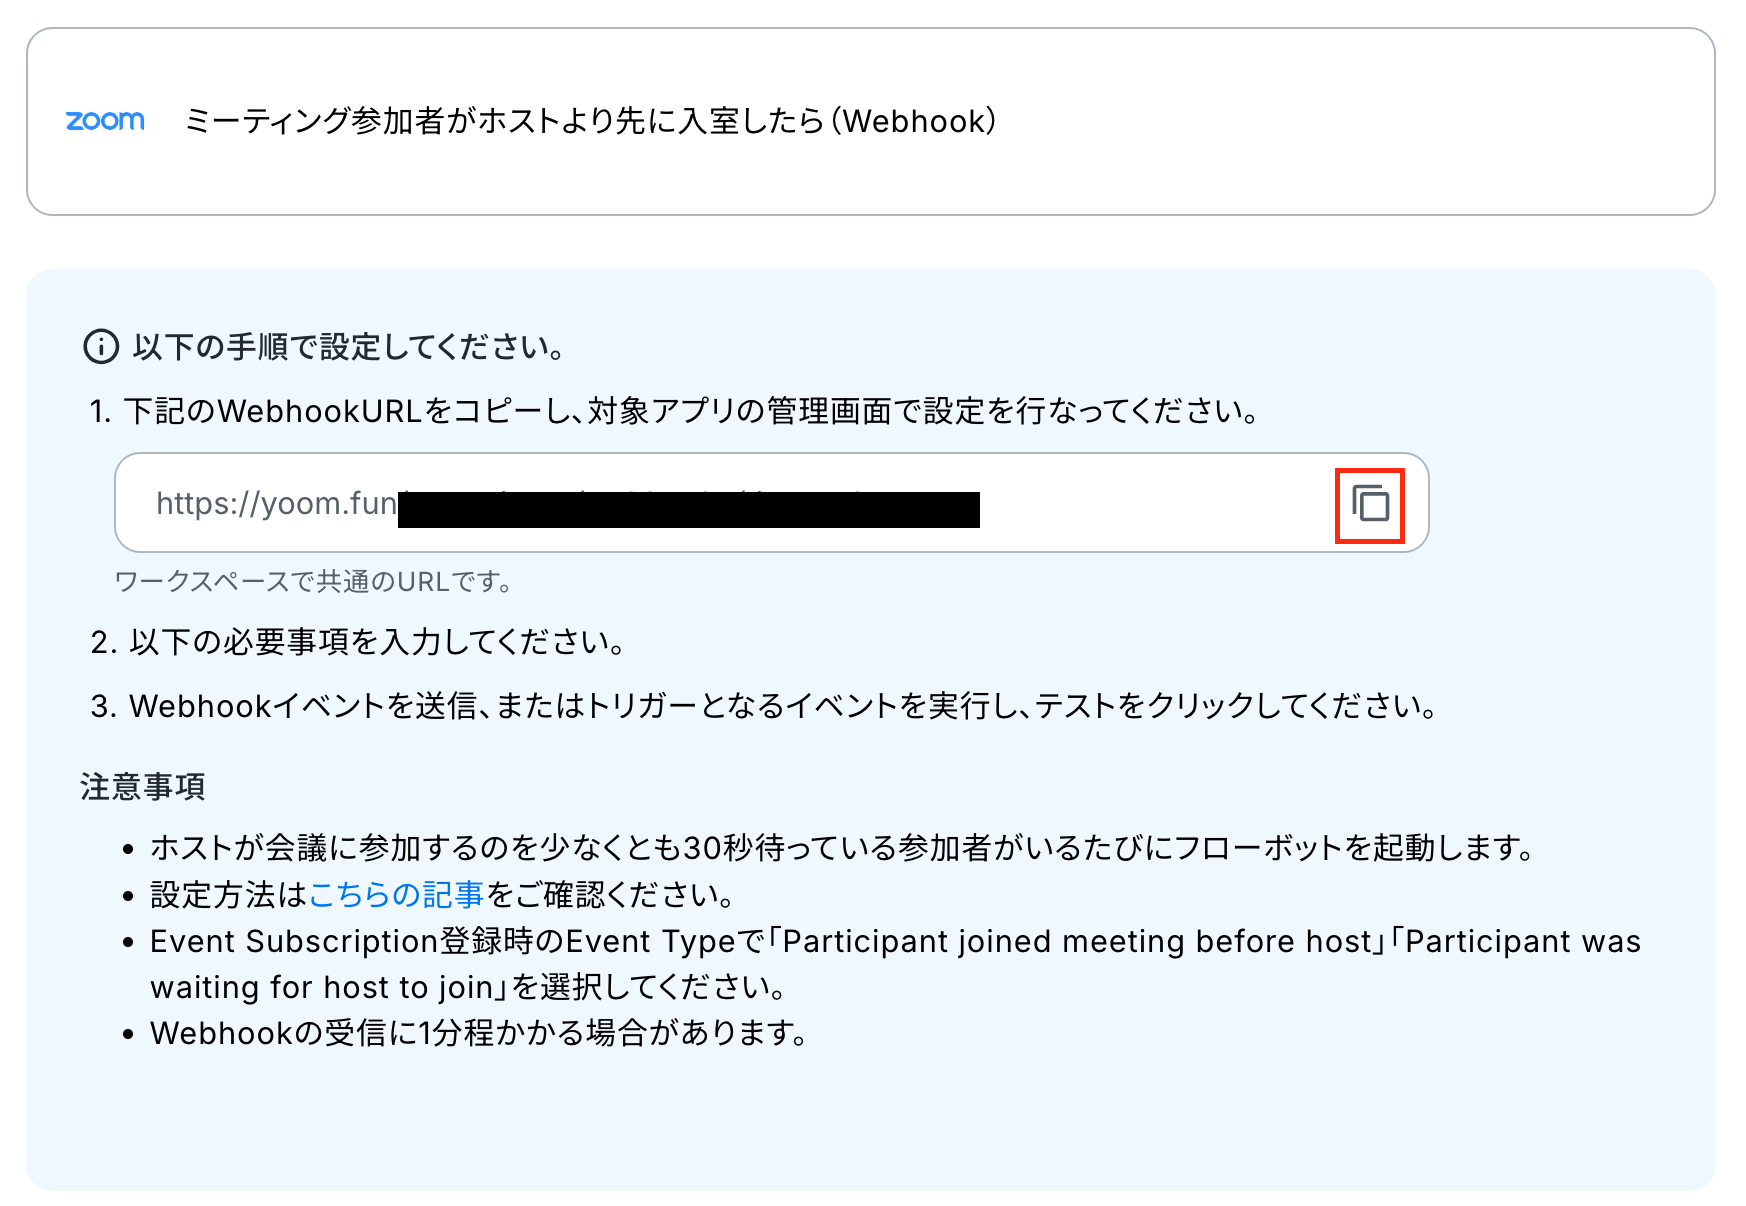
Task: Click the https://yoom.fun text in the Webhook URL field
Action: pos(276,503)
